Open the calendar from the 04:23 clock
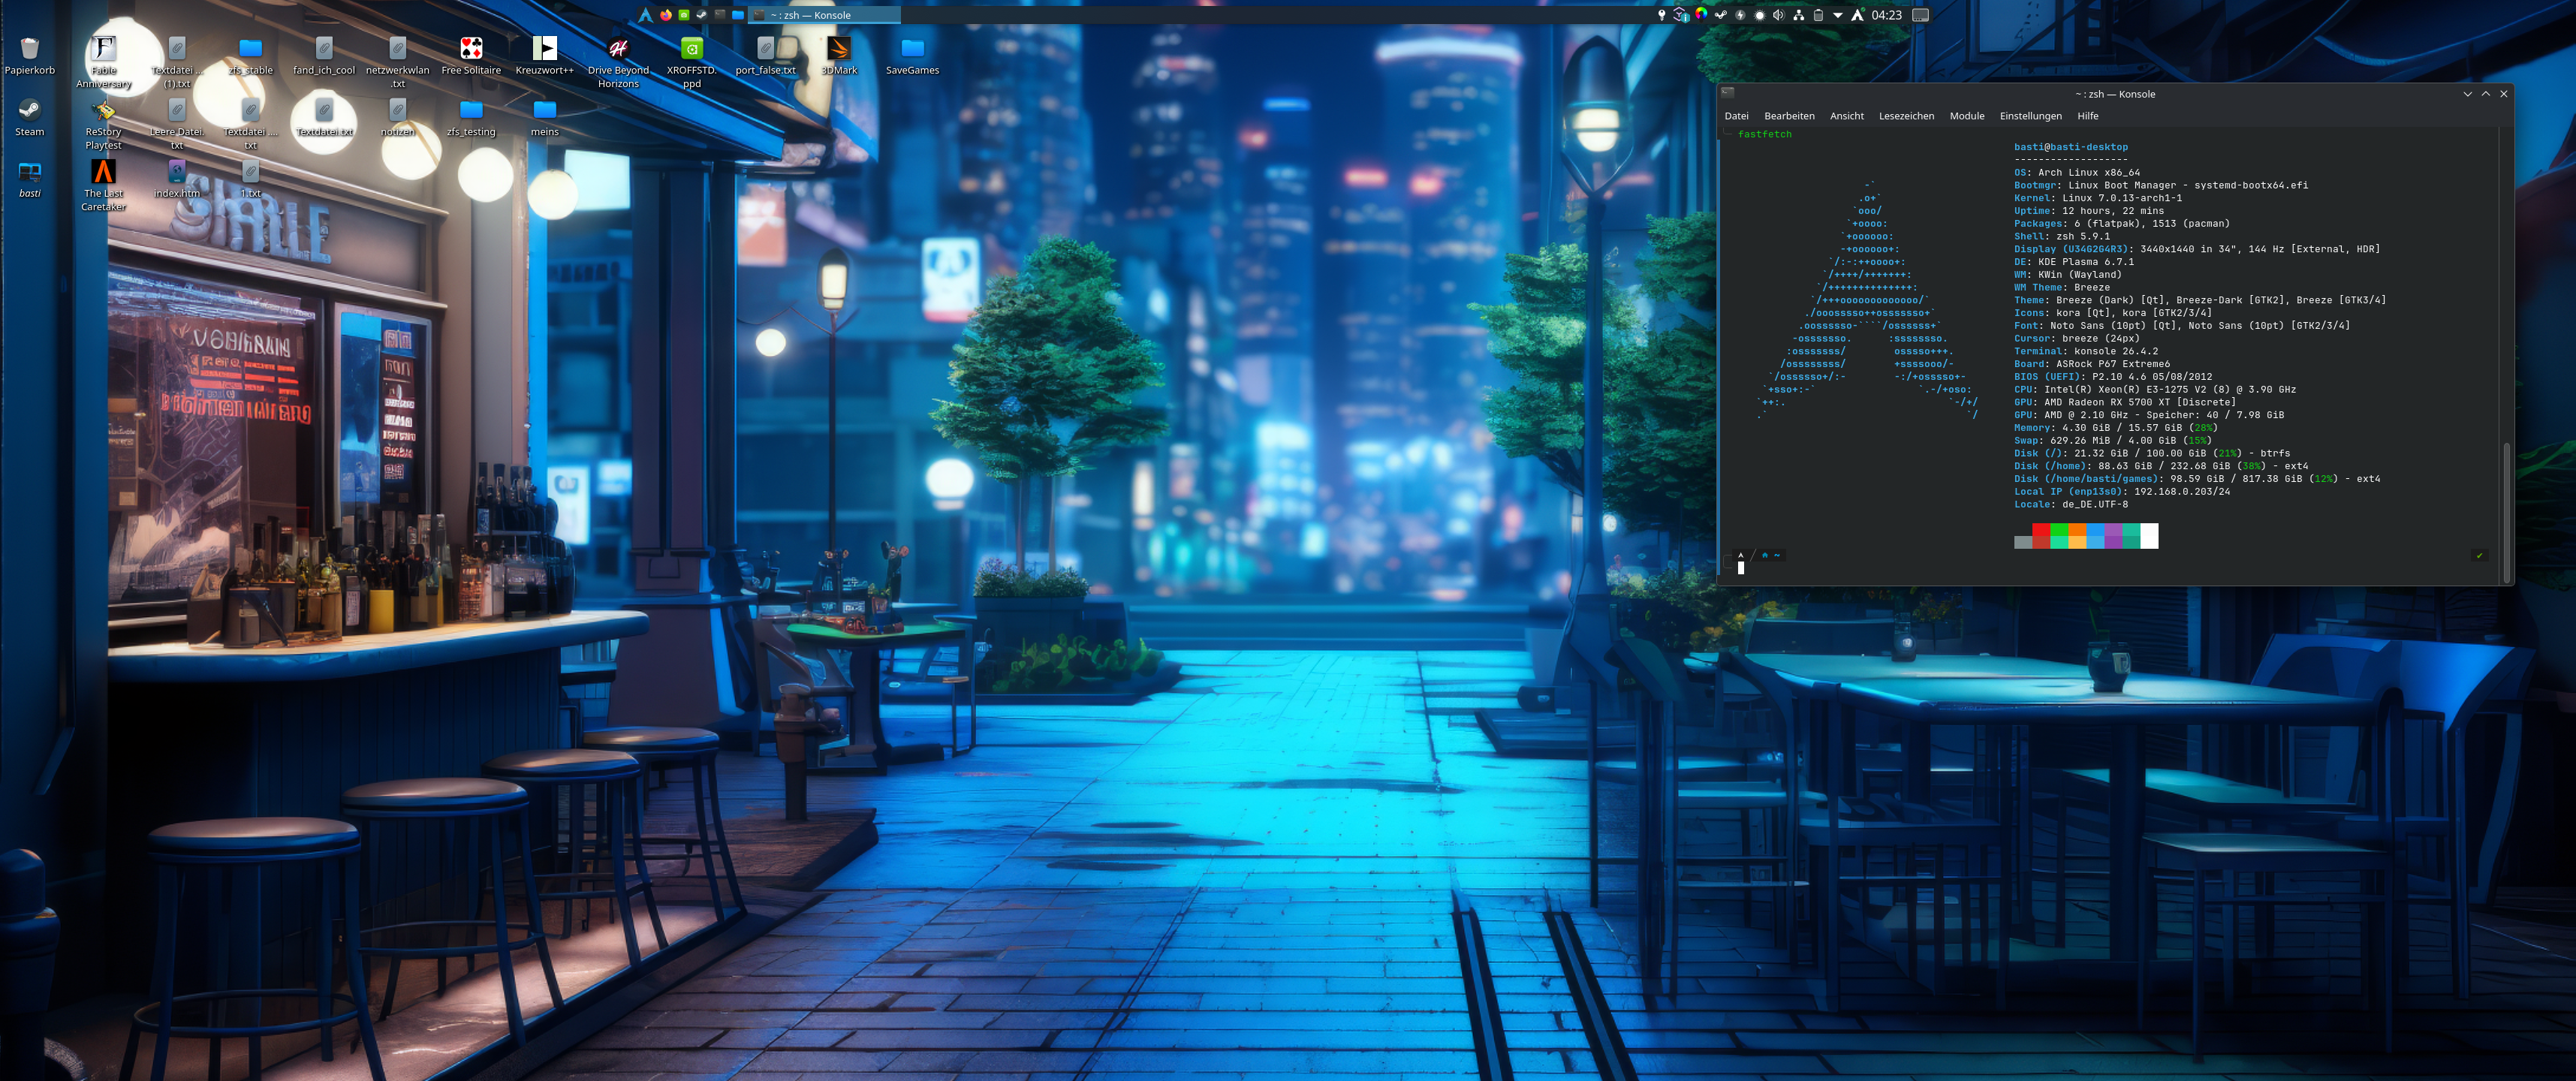The width and height of the screenshot is (2576, 1081). tap(1887, 15)
